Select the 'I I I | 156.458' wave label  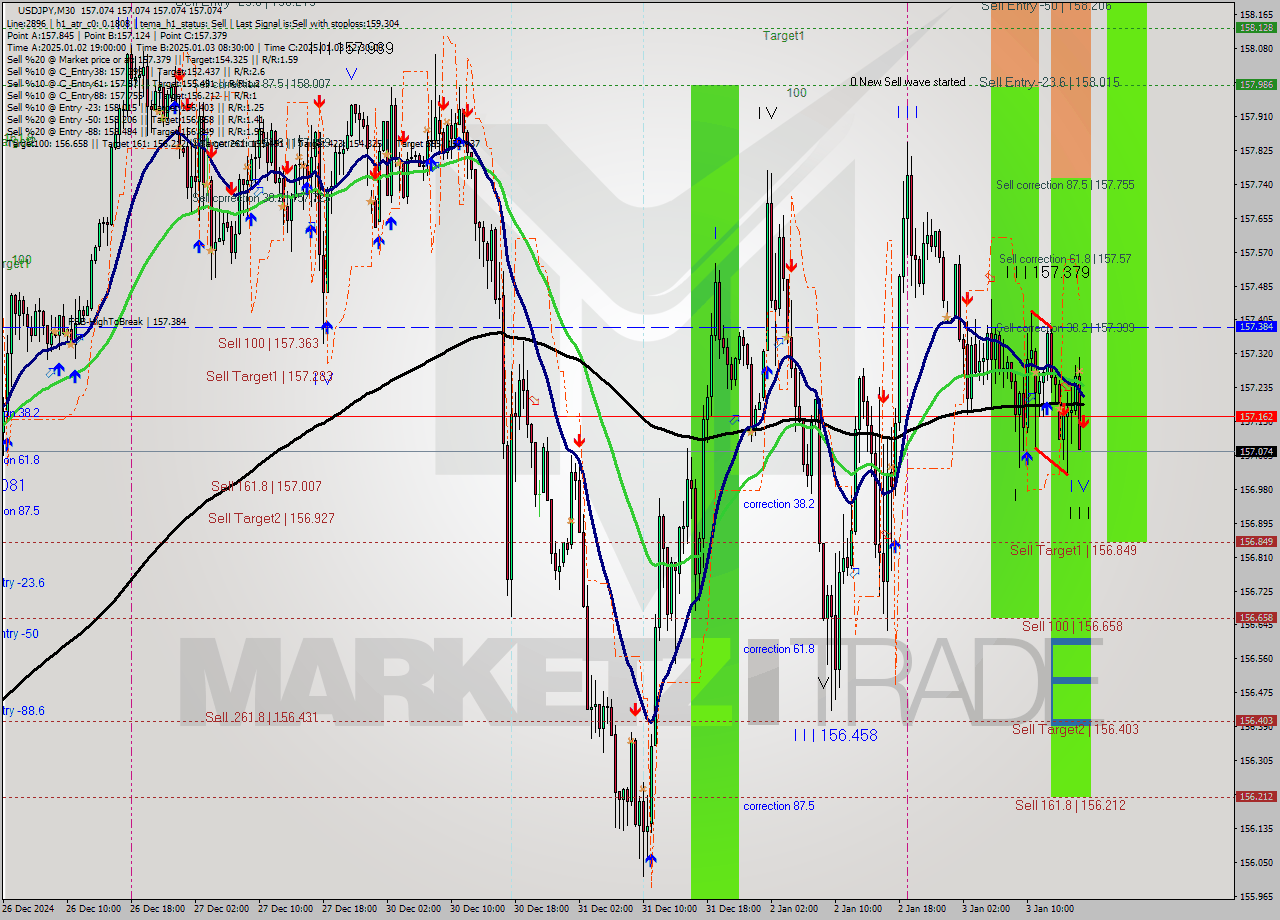tap(835, 735)
